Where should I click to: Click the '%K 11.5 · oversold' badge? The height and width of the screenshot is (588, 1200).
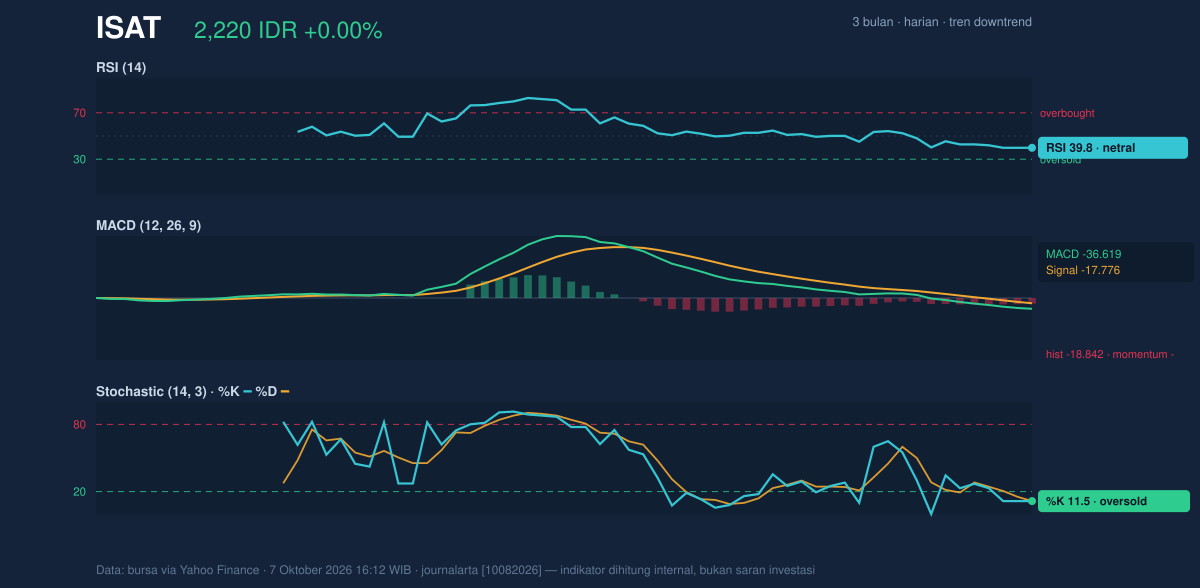[x=1114, y=502]
